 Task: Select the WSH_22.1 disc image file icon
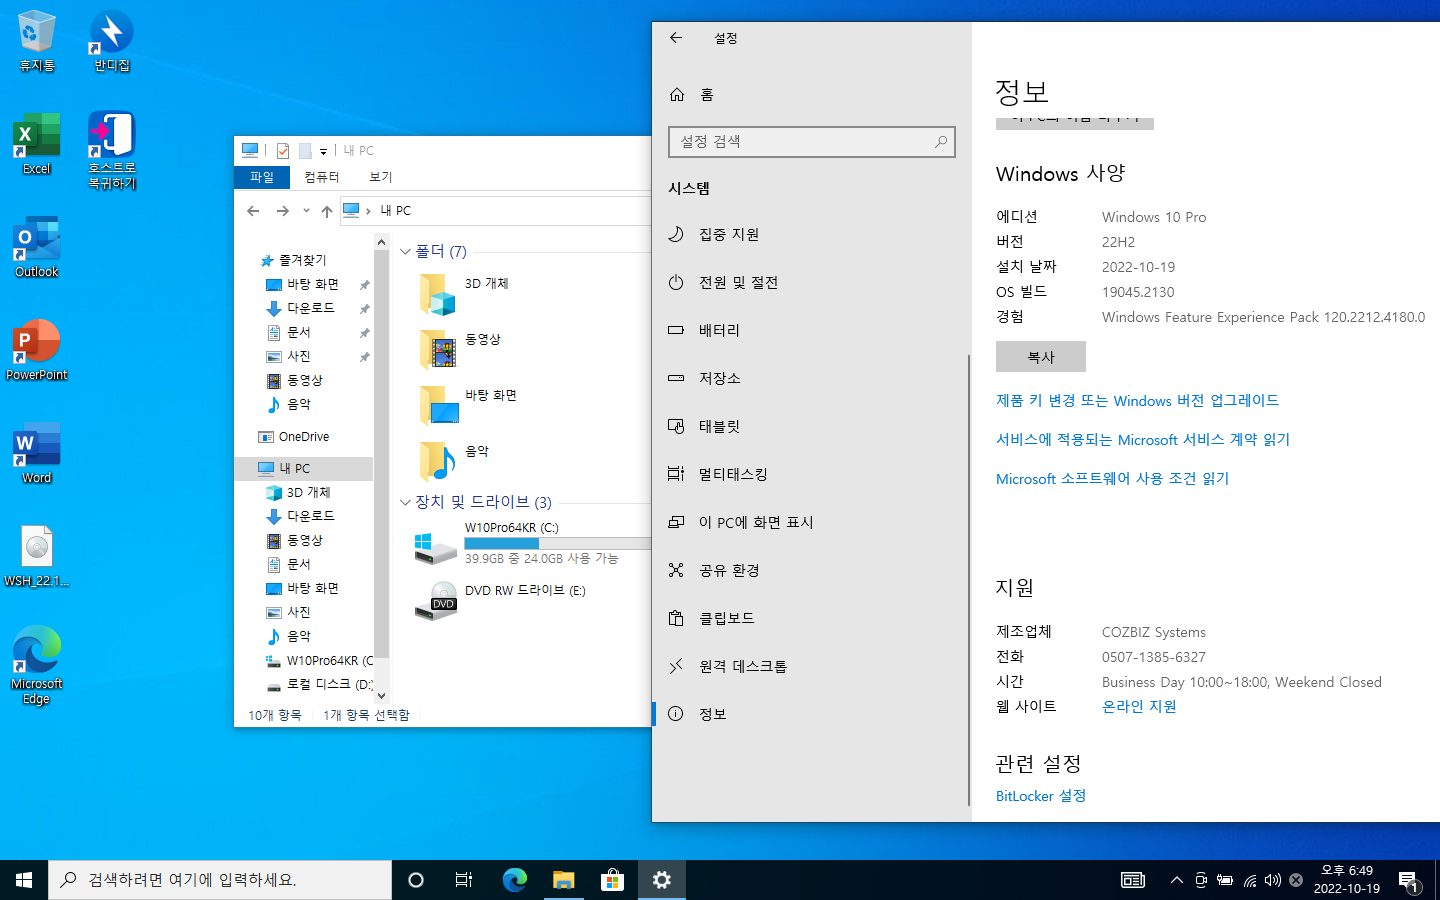(37, 556)
